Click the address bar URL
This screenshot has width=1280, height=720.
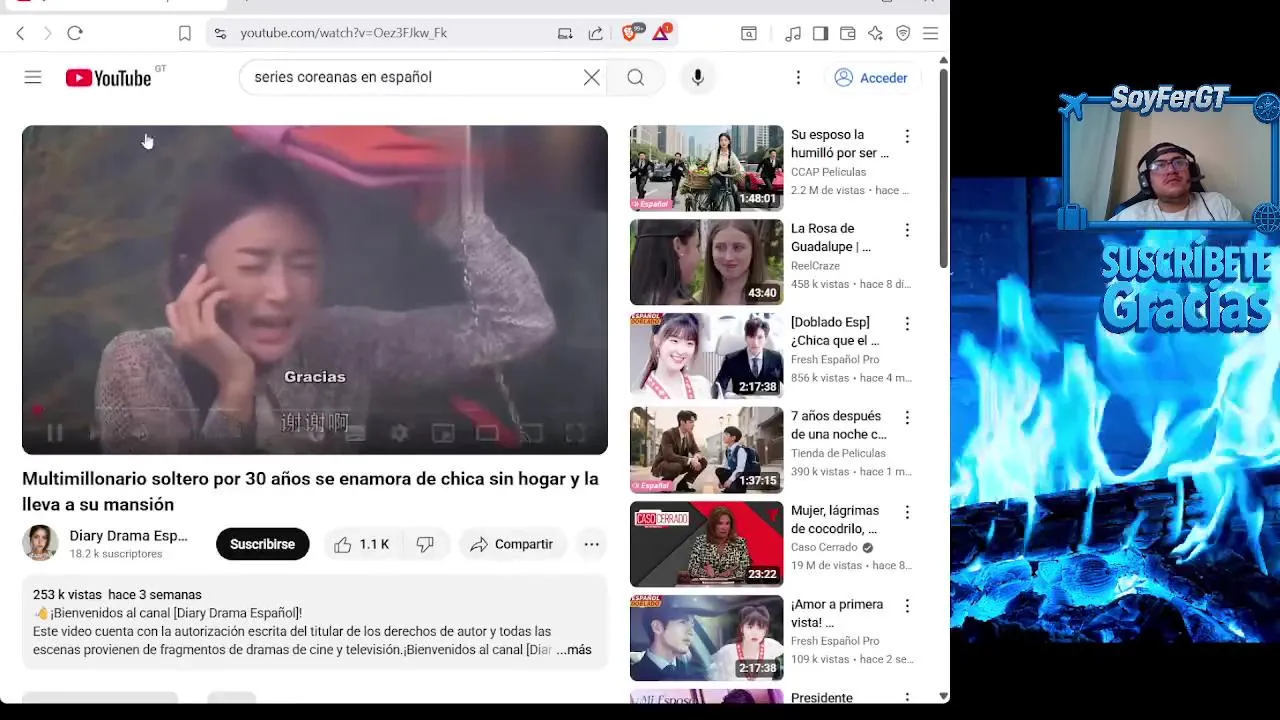[343, 33]
